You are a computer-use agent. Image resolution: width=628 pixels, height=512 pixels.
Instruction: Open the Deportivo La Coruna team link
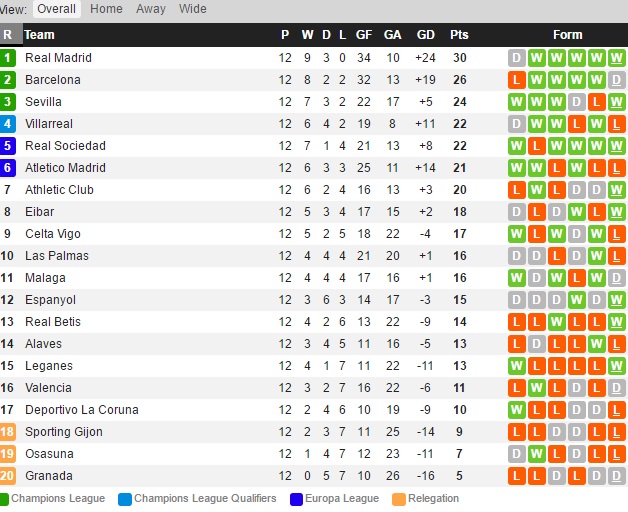(82, 410)
